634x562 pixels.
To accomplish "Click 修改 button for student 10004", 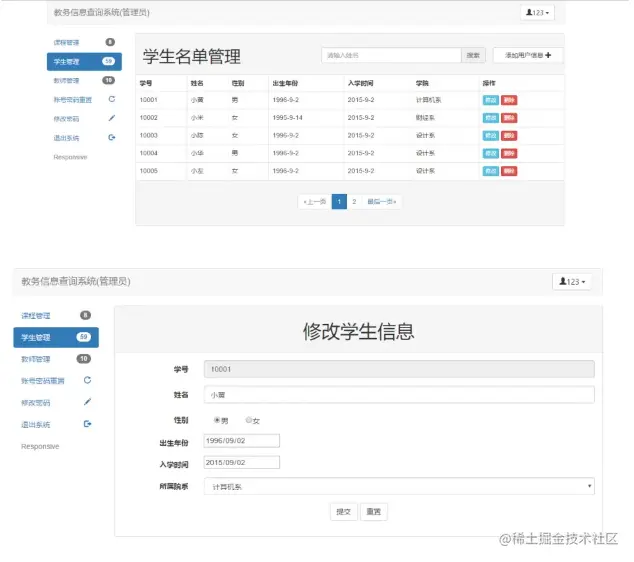I will [x=490, y=153].
